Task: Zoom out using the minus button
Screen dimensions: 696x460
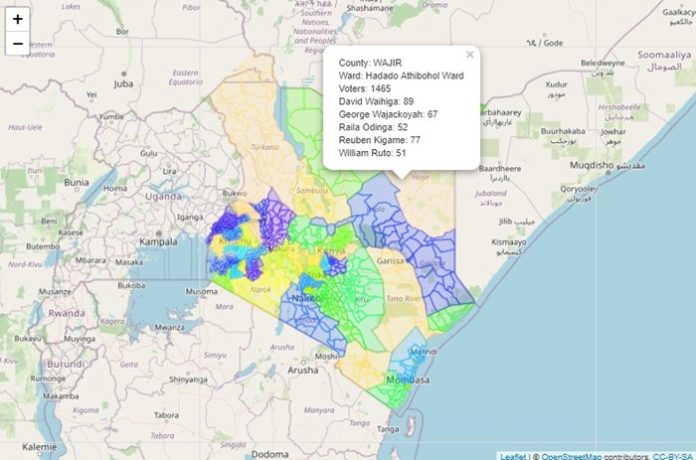Action: (x=18, y=44)
